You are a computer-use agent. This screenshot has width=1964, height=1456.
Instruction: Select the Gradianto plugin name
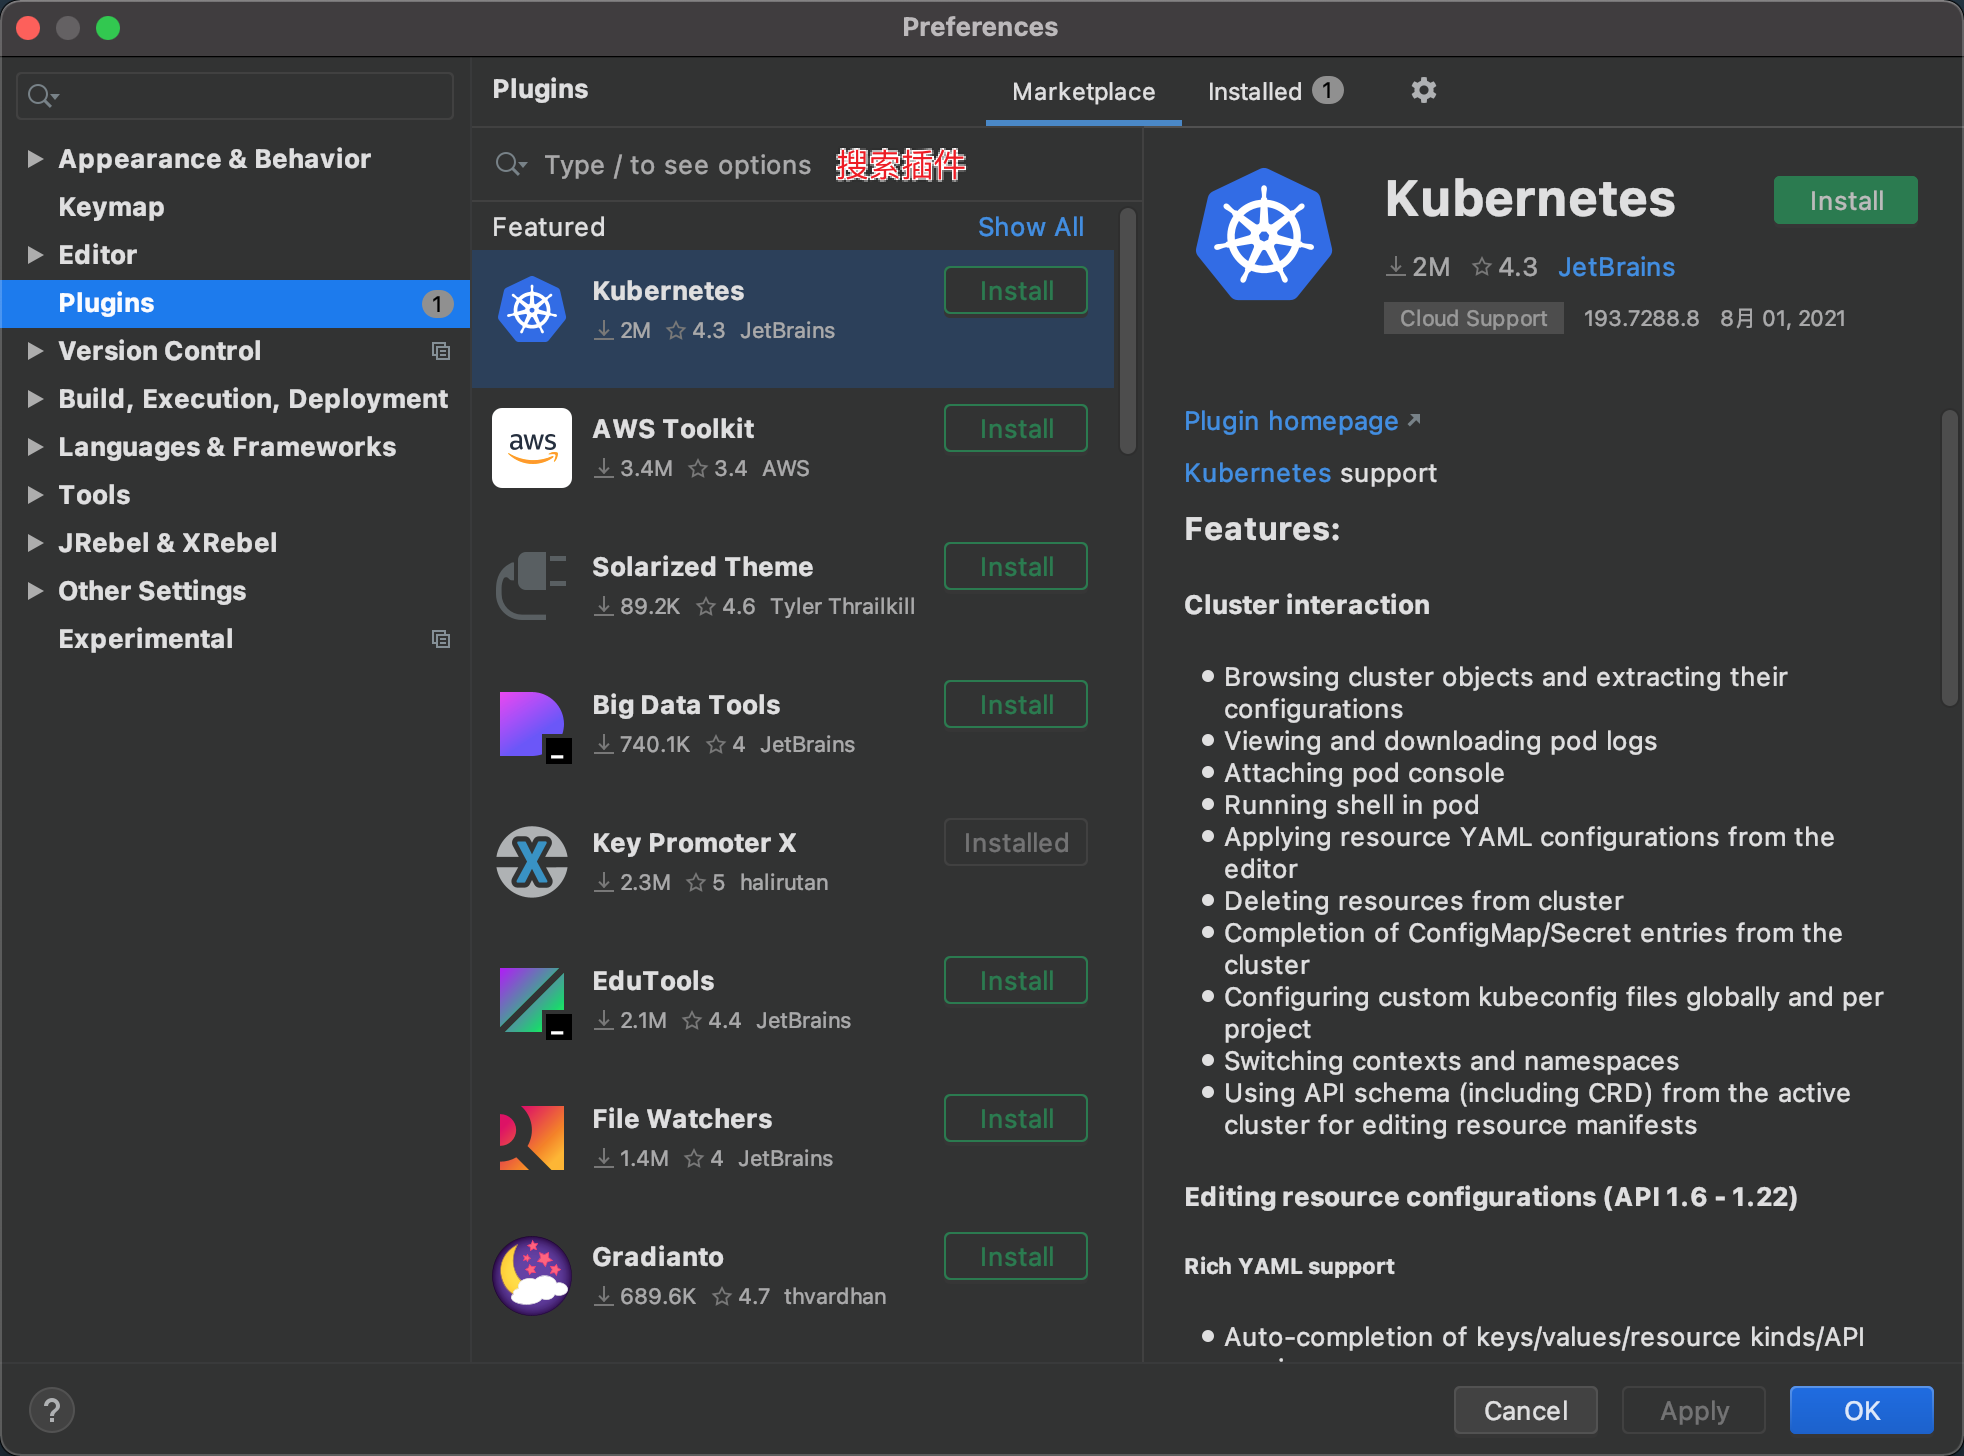pyautogui.click(x=657, y=1257)
